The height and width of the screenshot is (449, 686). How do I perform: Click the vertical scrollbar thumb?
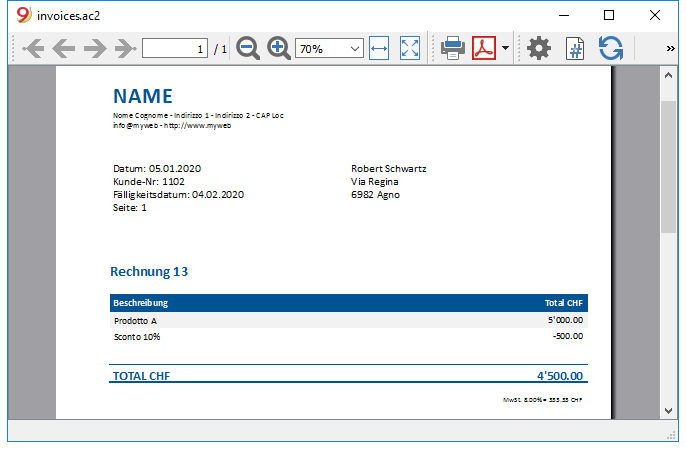pos(668,167)
